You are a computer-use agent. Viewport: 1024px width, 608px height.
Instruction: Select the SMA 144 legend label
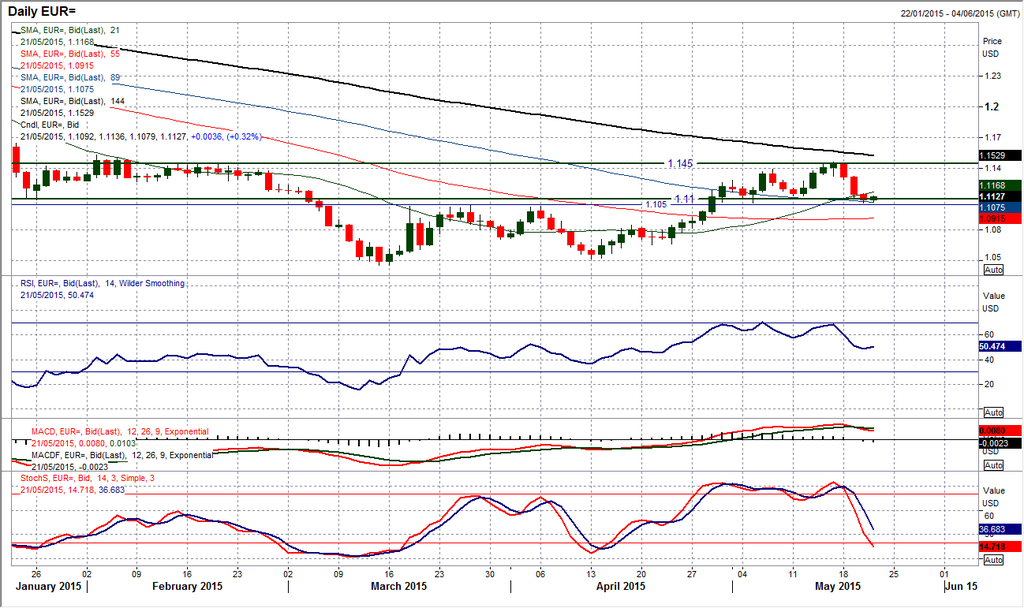click(x=72, y=101)
